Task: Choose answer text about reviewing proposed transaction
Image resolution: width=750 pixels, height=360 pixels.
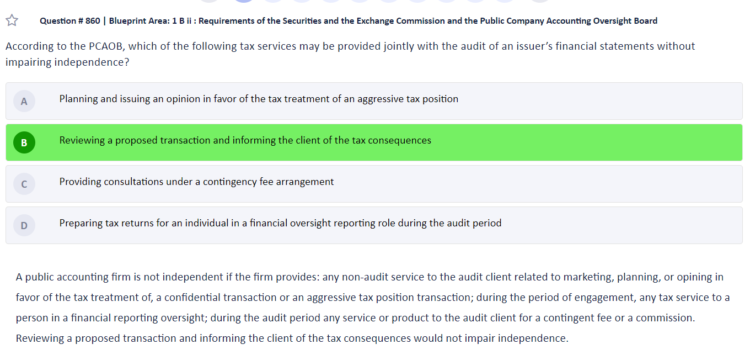Action: tap(245, 141)
